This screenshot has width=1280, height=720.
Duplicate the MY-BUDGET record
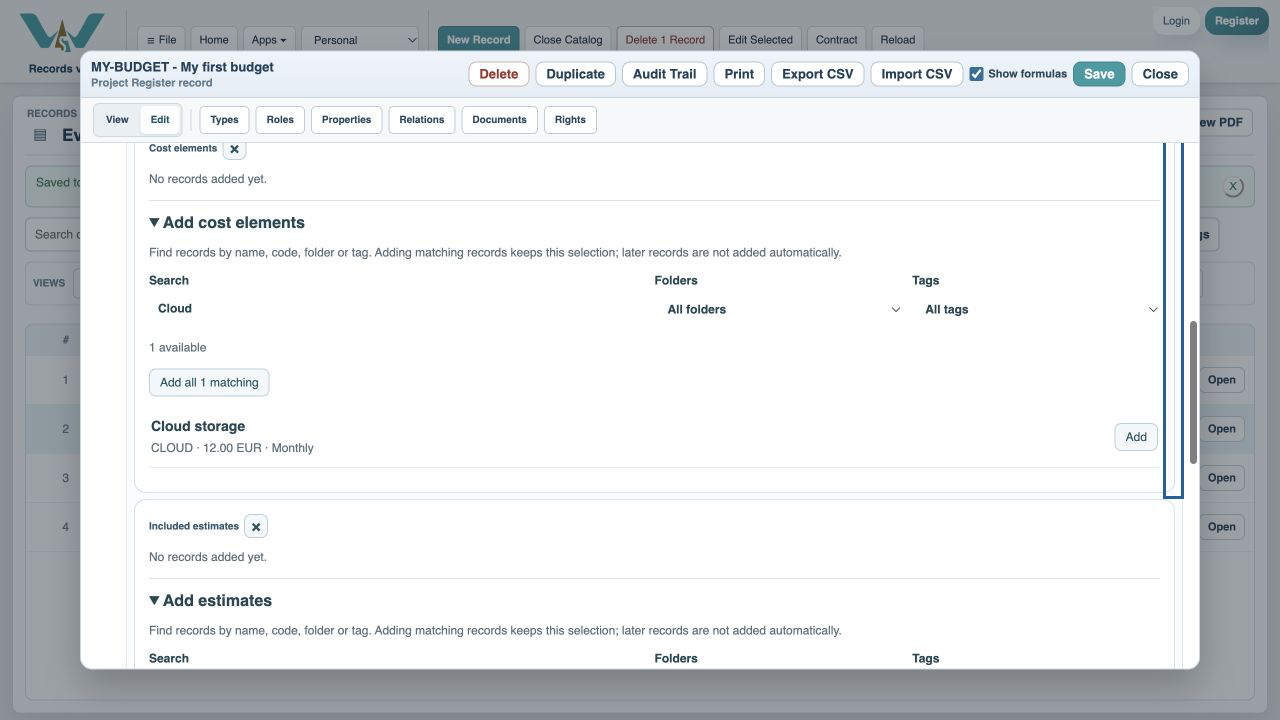(576, 74)
